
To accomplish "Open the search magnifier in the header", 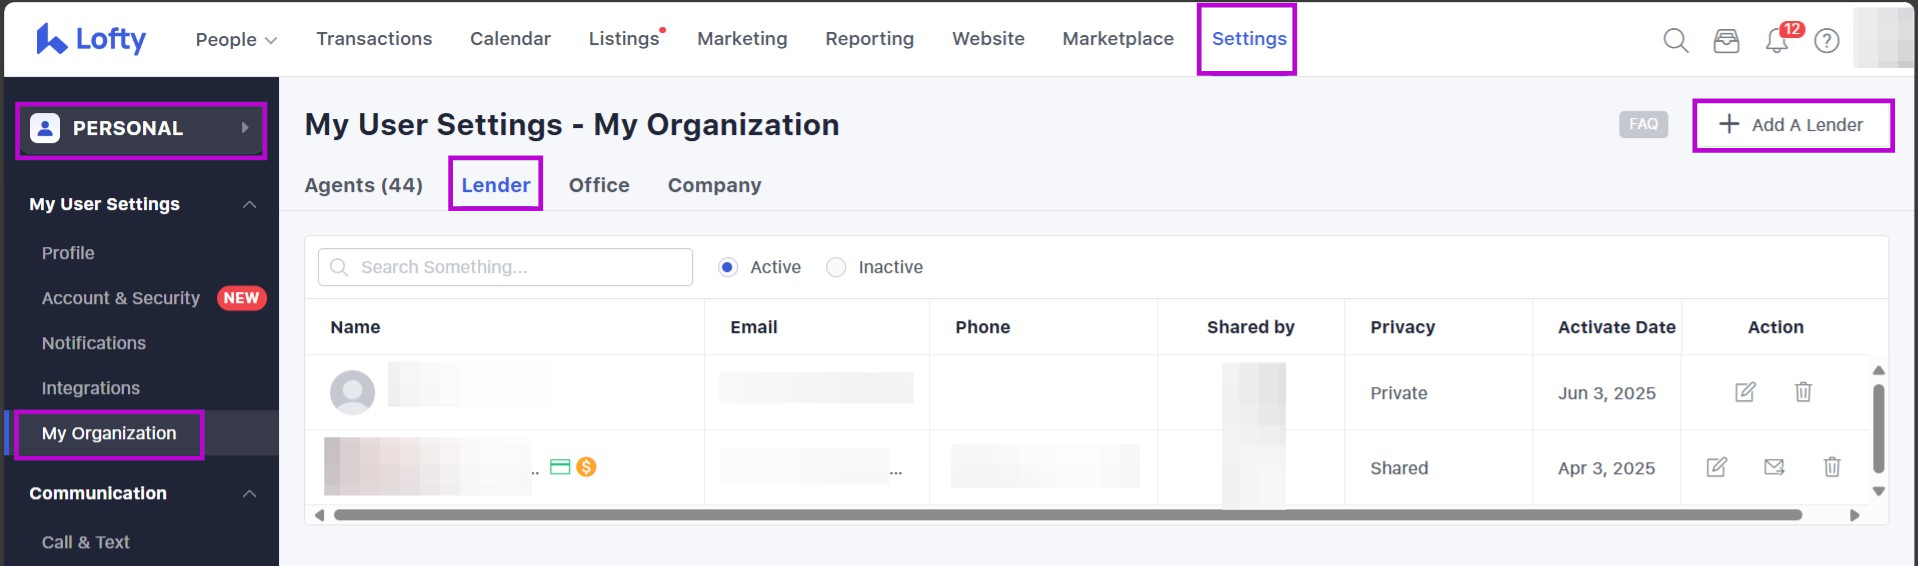I will point(1675,40).
